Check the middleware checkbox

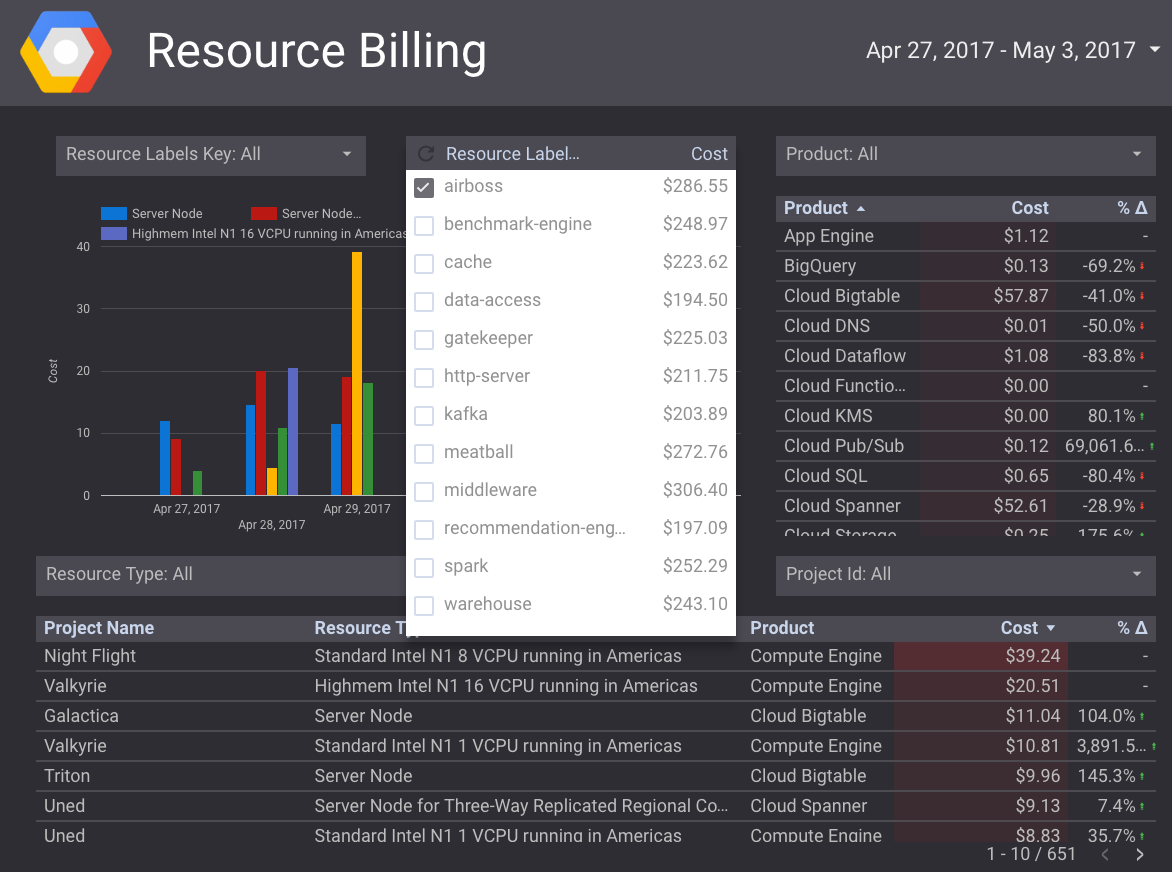424,492
